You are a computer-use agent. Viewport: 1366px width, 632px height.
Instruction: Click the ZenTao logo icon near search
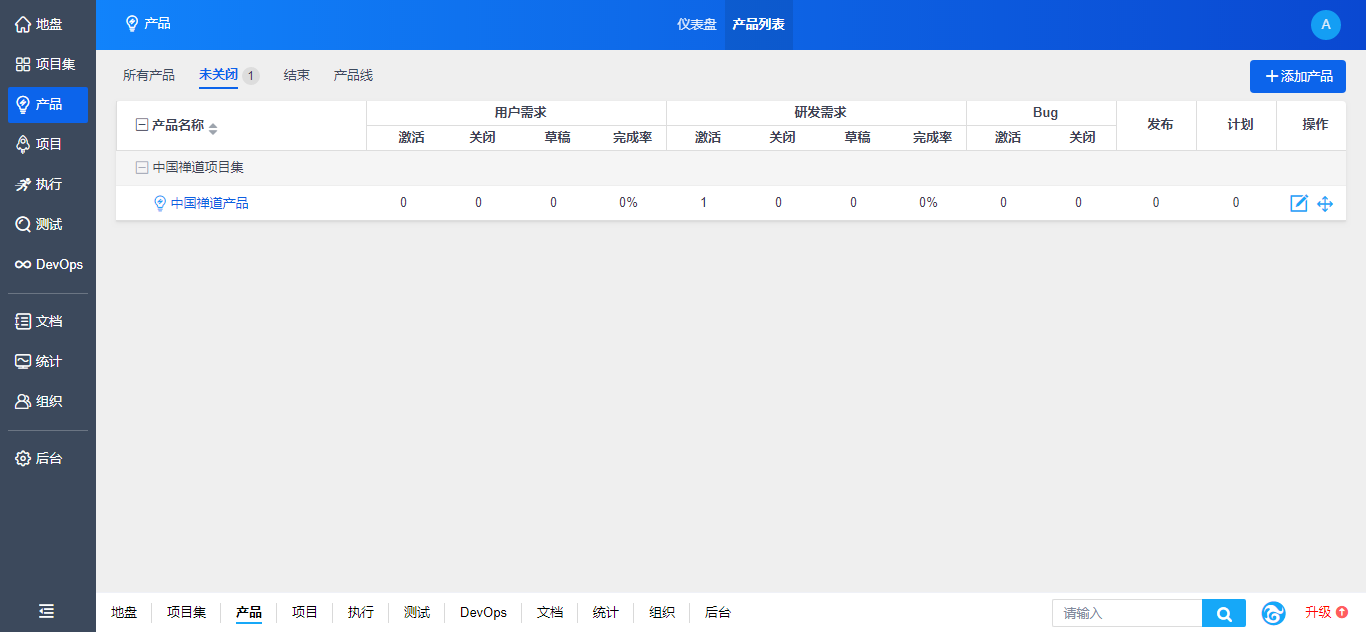pos(1273,613)
